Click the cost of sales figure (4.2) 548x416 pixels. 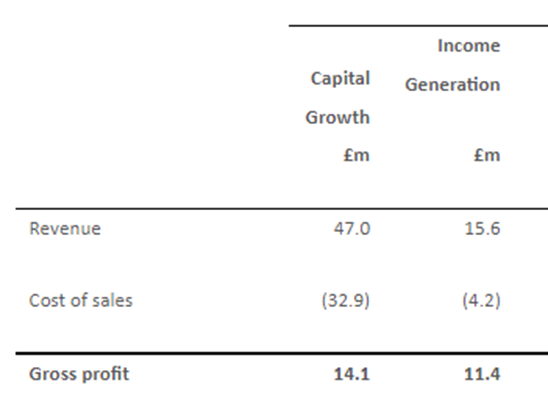[481, 301]
